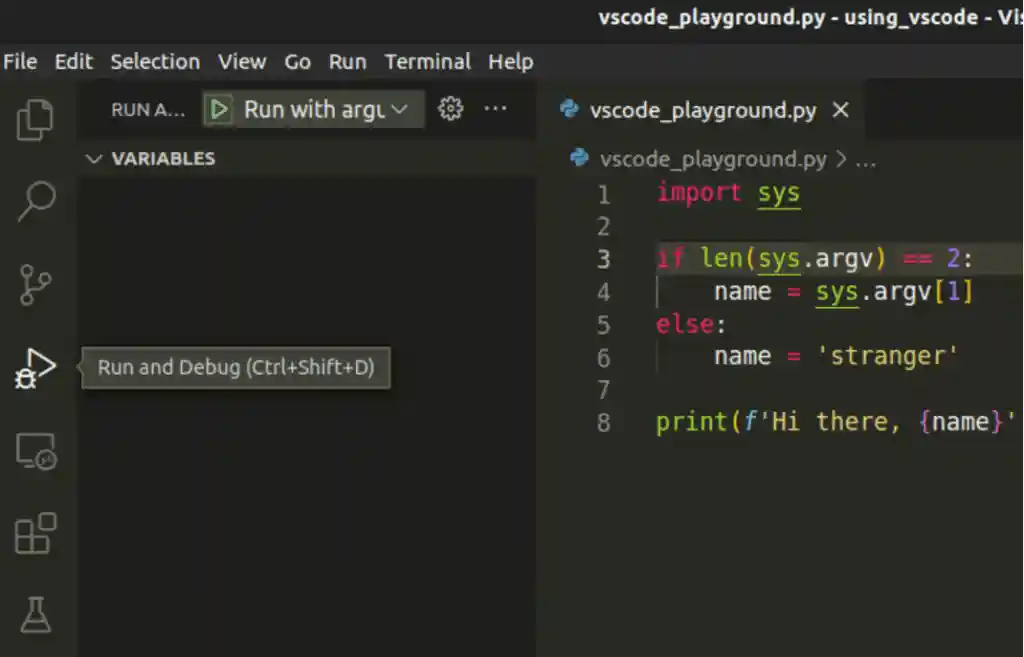Click the 'RUN A...' panel title
The height and width of the screenshot is (657, 1024).
coord(148,110)
